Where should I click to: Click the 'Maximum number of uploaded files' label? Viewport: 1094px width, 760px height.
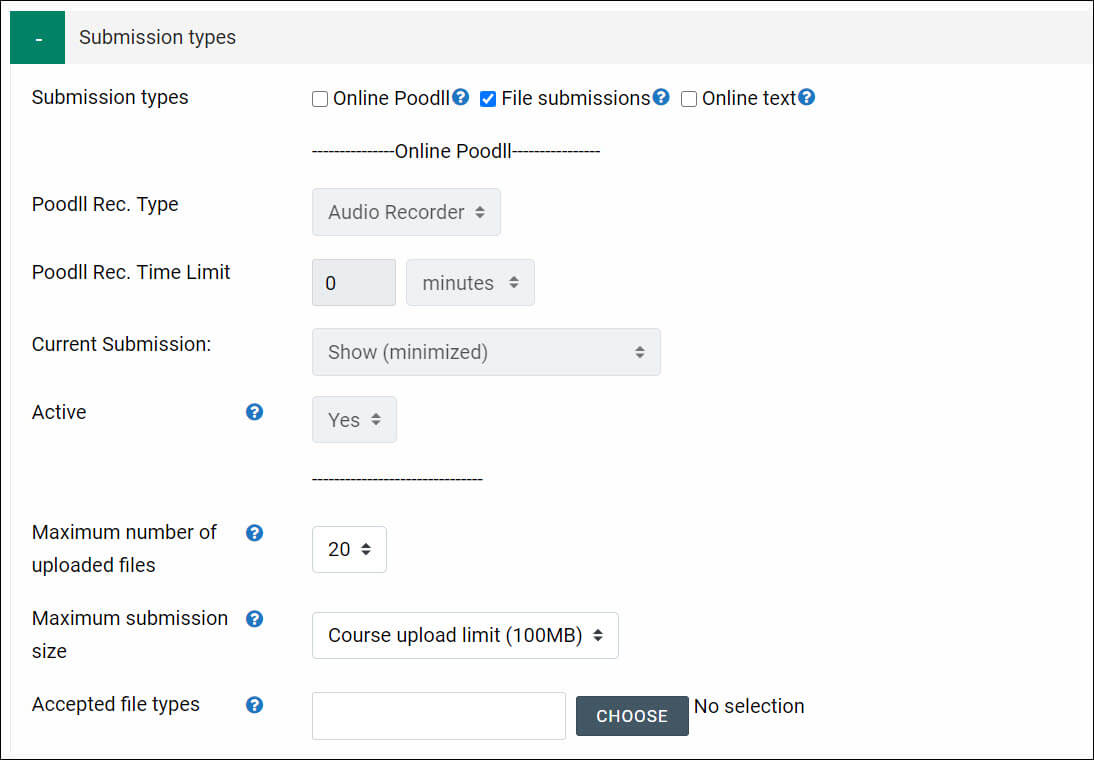pyautogui.click(x=124, y=549)
